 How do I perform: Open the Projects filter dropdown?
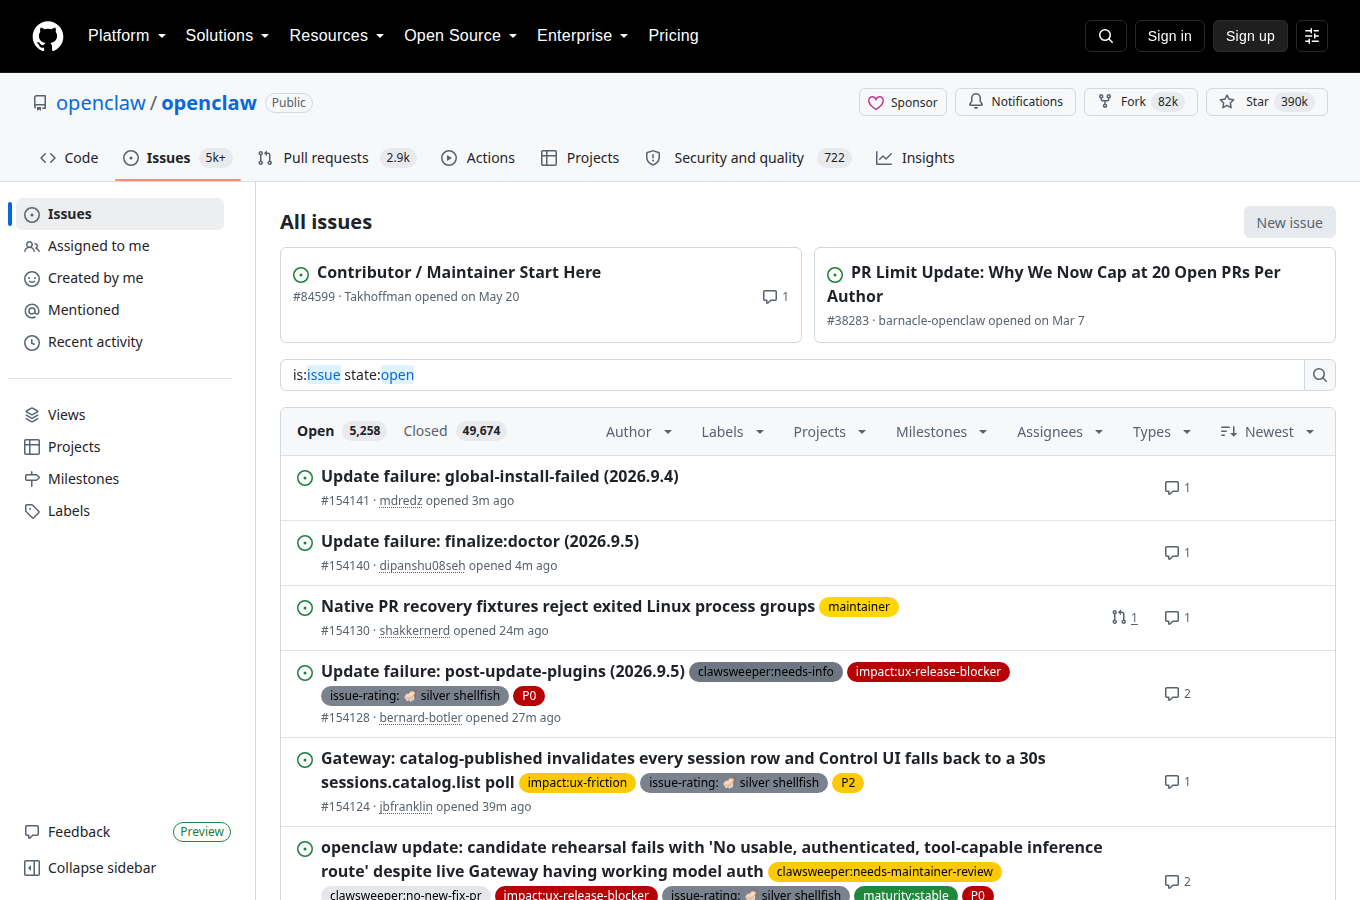point(830,432)
